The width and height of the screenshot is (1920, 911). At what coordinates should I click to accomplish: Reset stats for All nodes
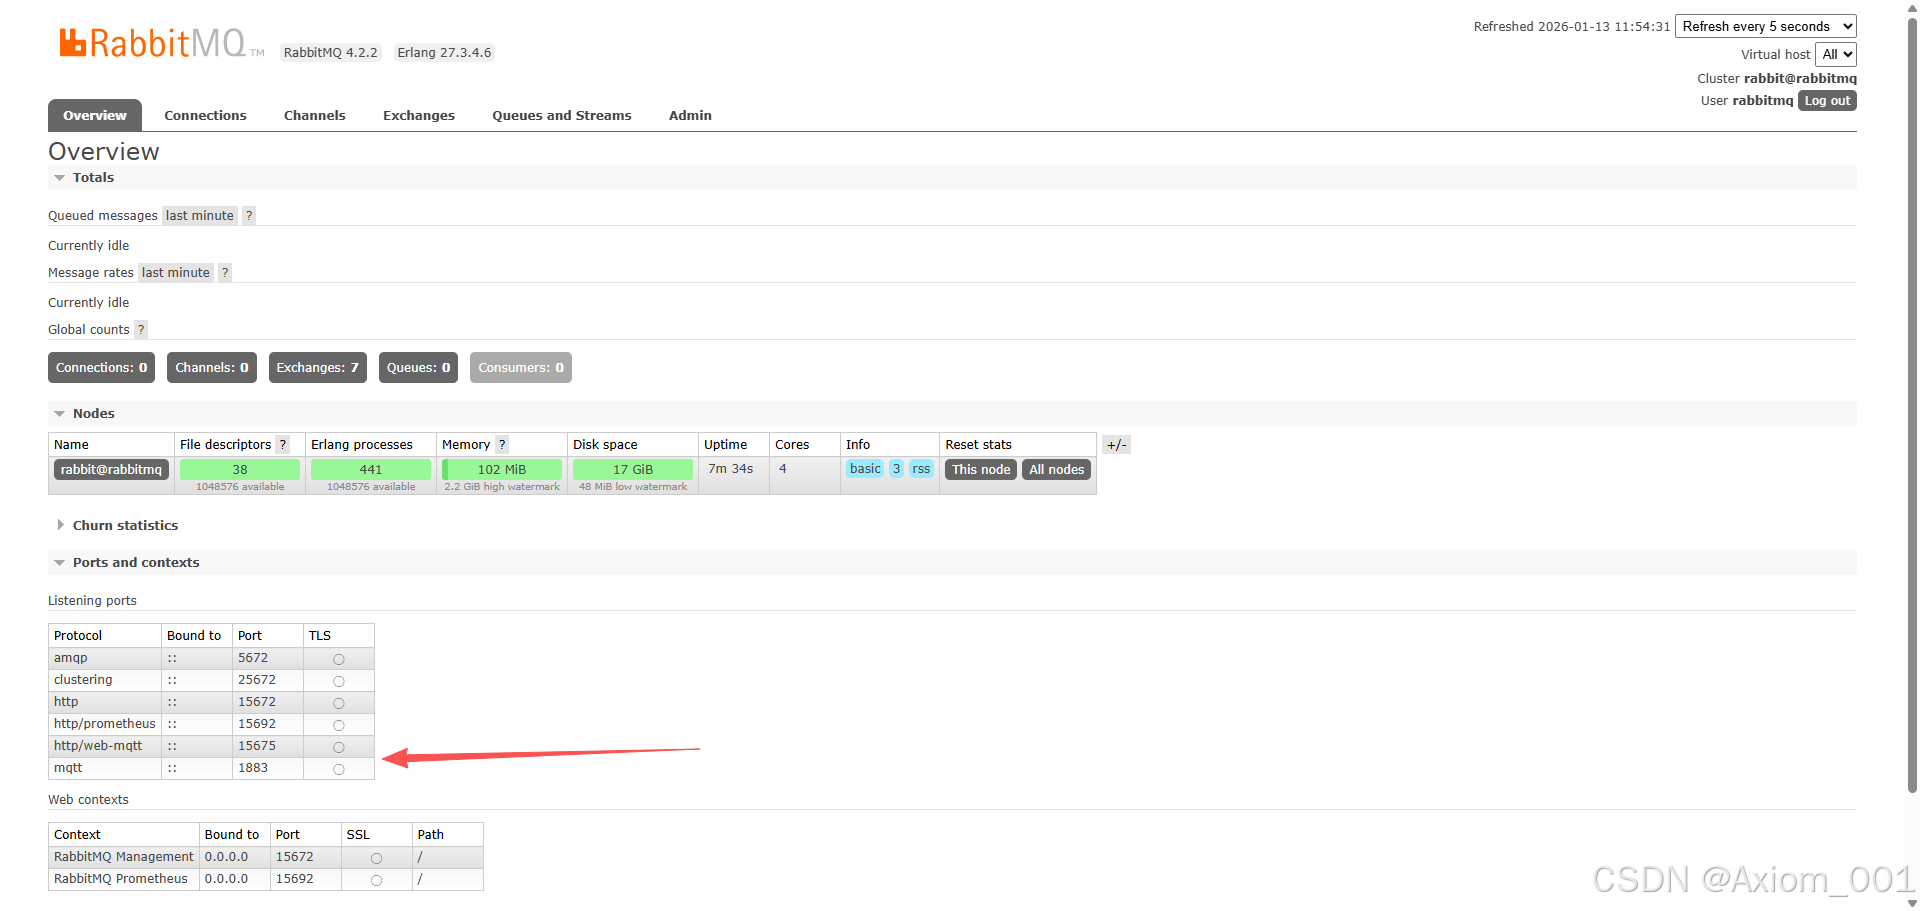[1055, 469]
